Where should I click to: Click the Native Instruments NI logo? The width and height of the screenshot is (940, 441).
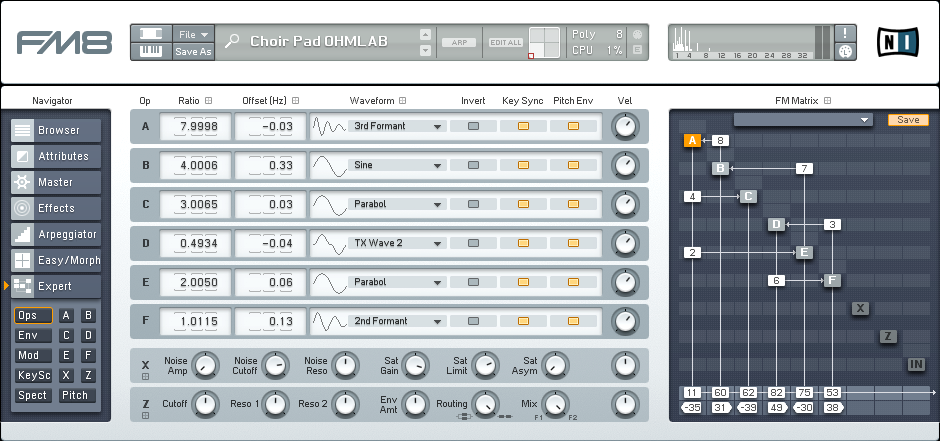pos(897,42)
